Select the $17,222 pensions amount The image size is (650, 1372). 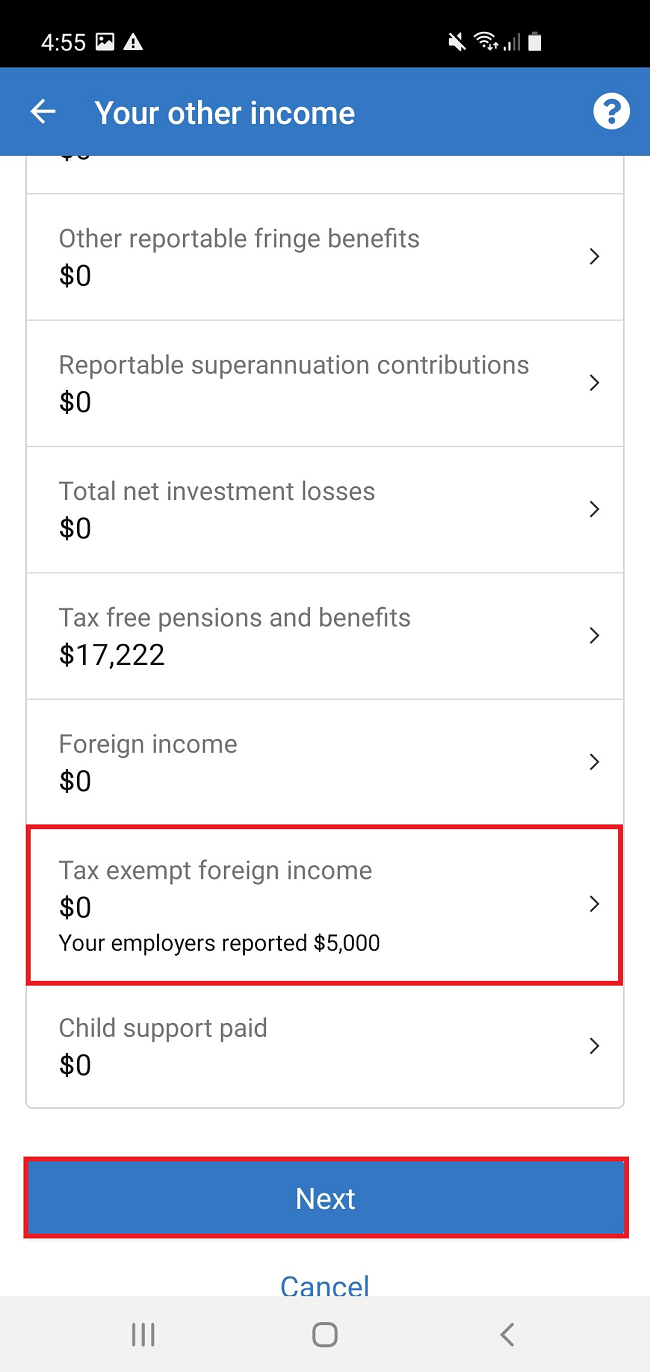pos(112,655)
